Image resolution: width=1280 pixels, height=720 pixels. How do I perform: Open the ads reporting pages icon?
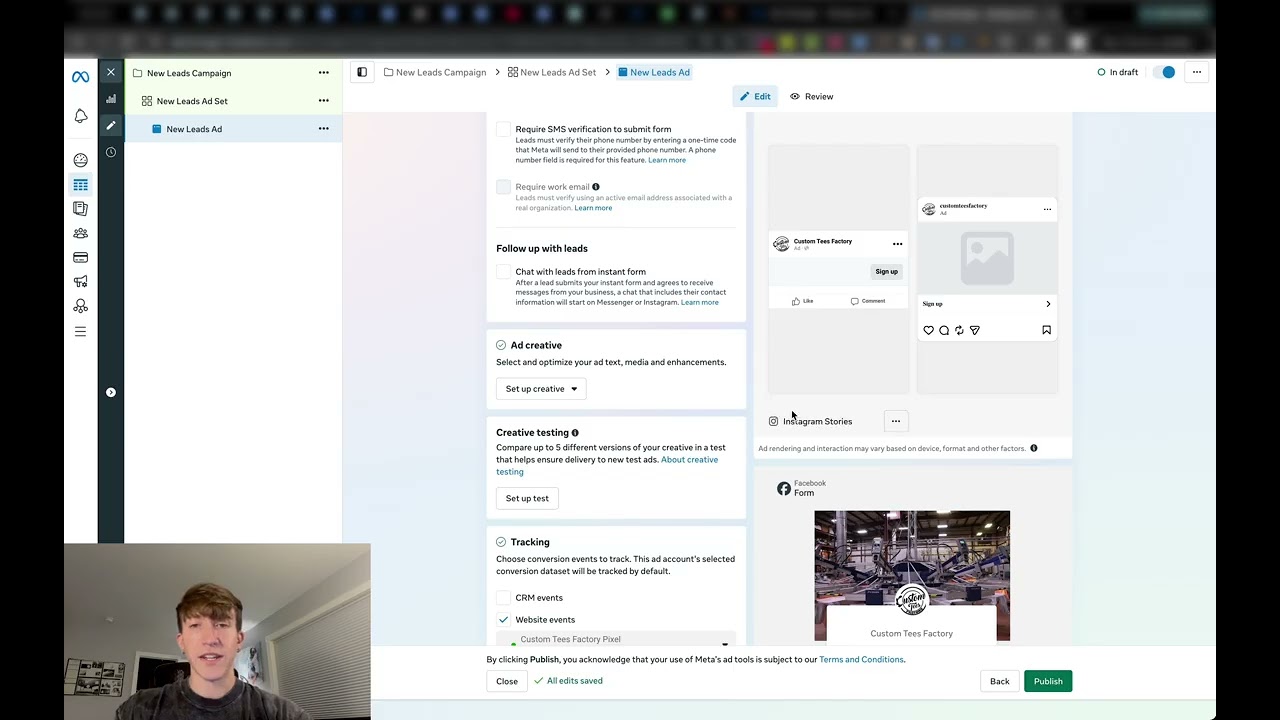[x=80, y=209]
